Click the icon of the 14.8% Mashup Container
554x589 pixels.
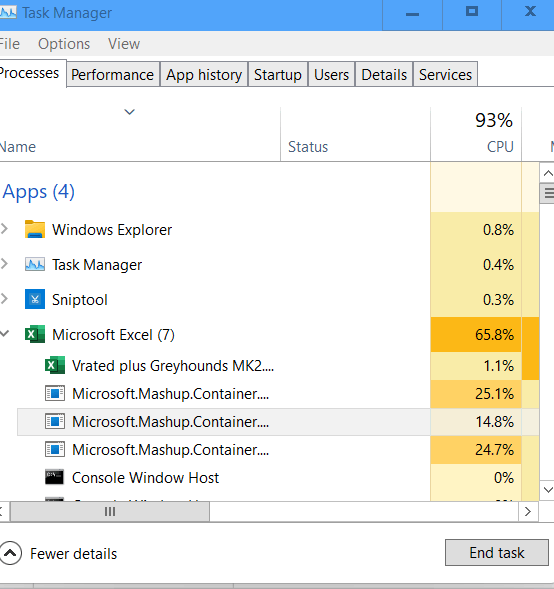pyautogui.click(x=55, y=421)
